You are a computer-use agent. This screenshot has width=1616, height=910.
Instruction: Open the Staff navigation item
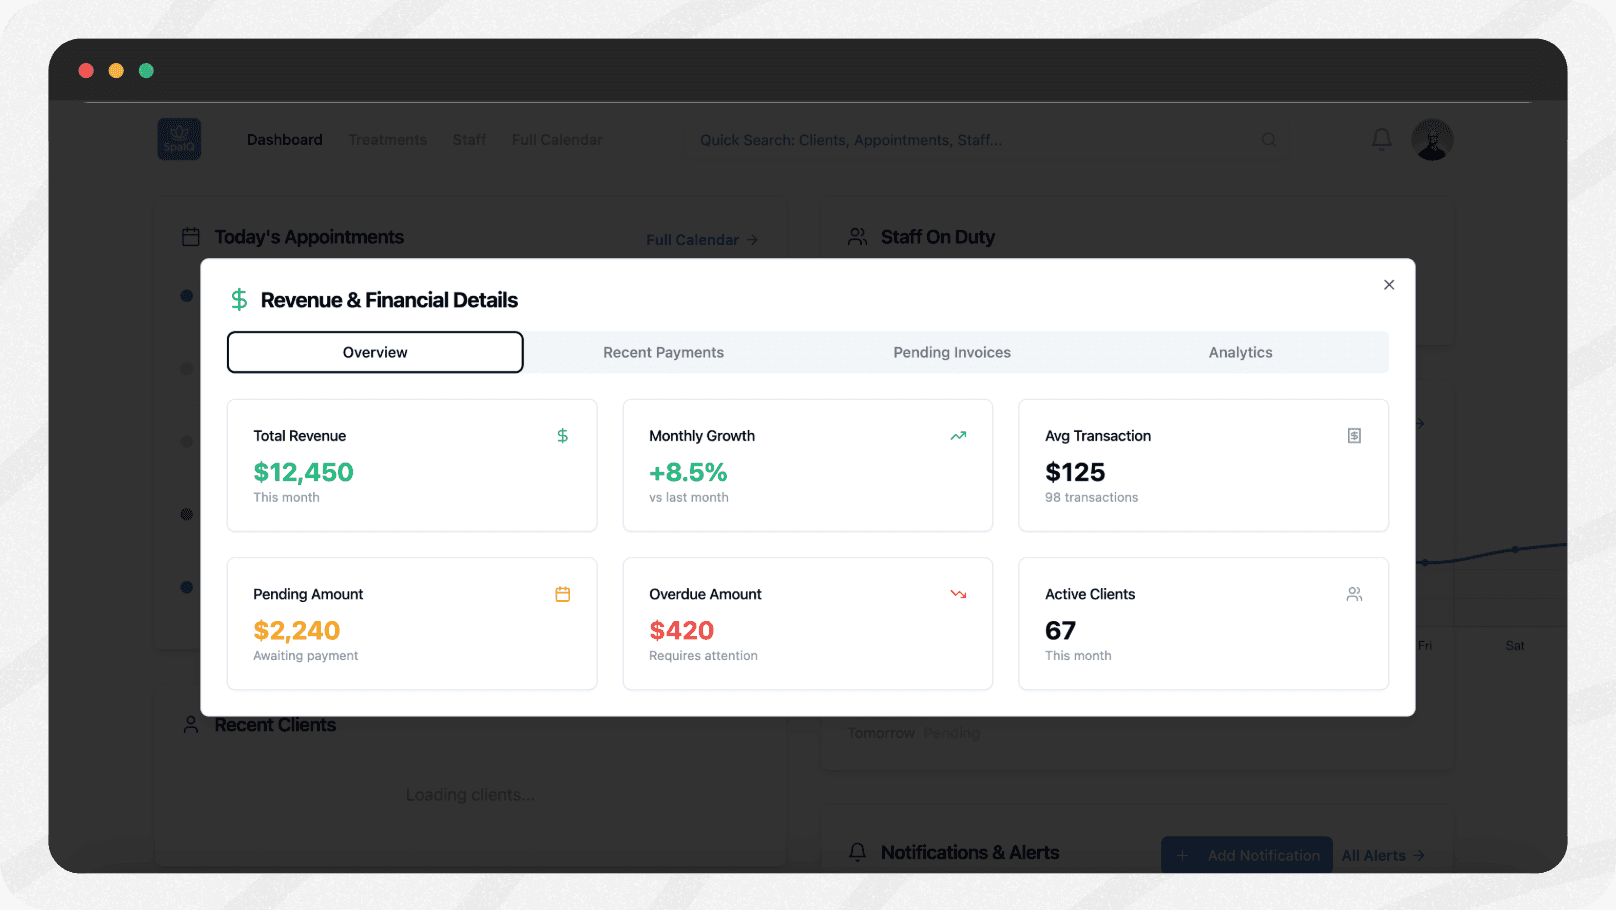(x=469, y=140)
